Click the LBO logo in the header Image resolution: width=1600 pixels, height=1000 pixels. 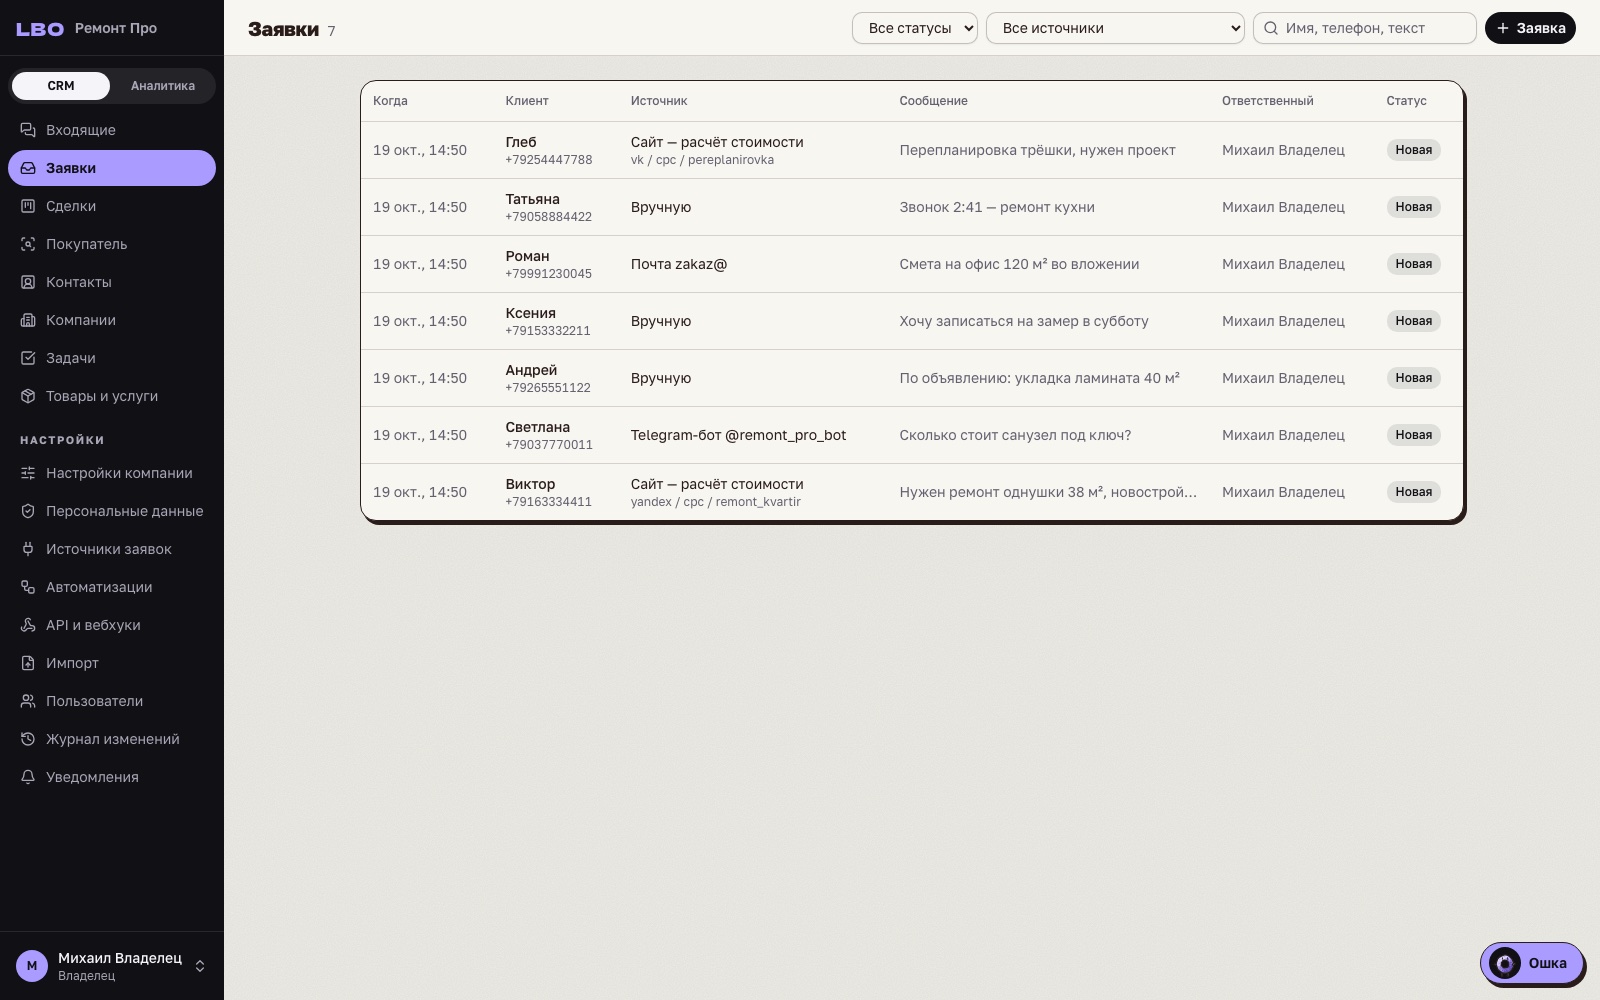tap(40, 29)
